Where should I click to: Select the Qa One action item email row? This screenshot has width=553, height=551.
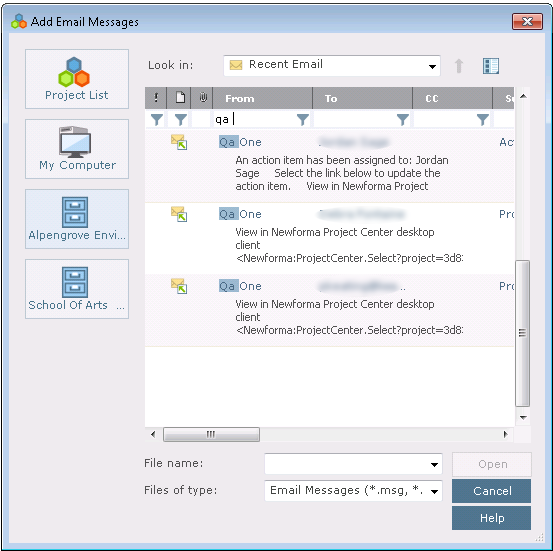click(x=329, y=166)
